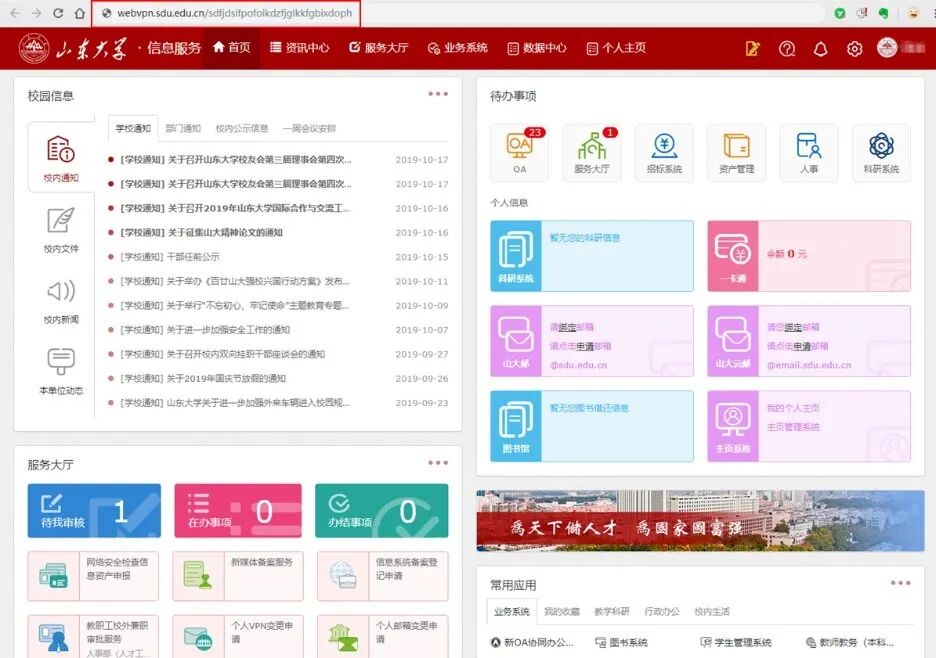Switch to 行政办公 apps tab
Screen dimensions: 936x658
coord(662,611)
